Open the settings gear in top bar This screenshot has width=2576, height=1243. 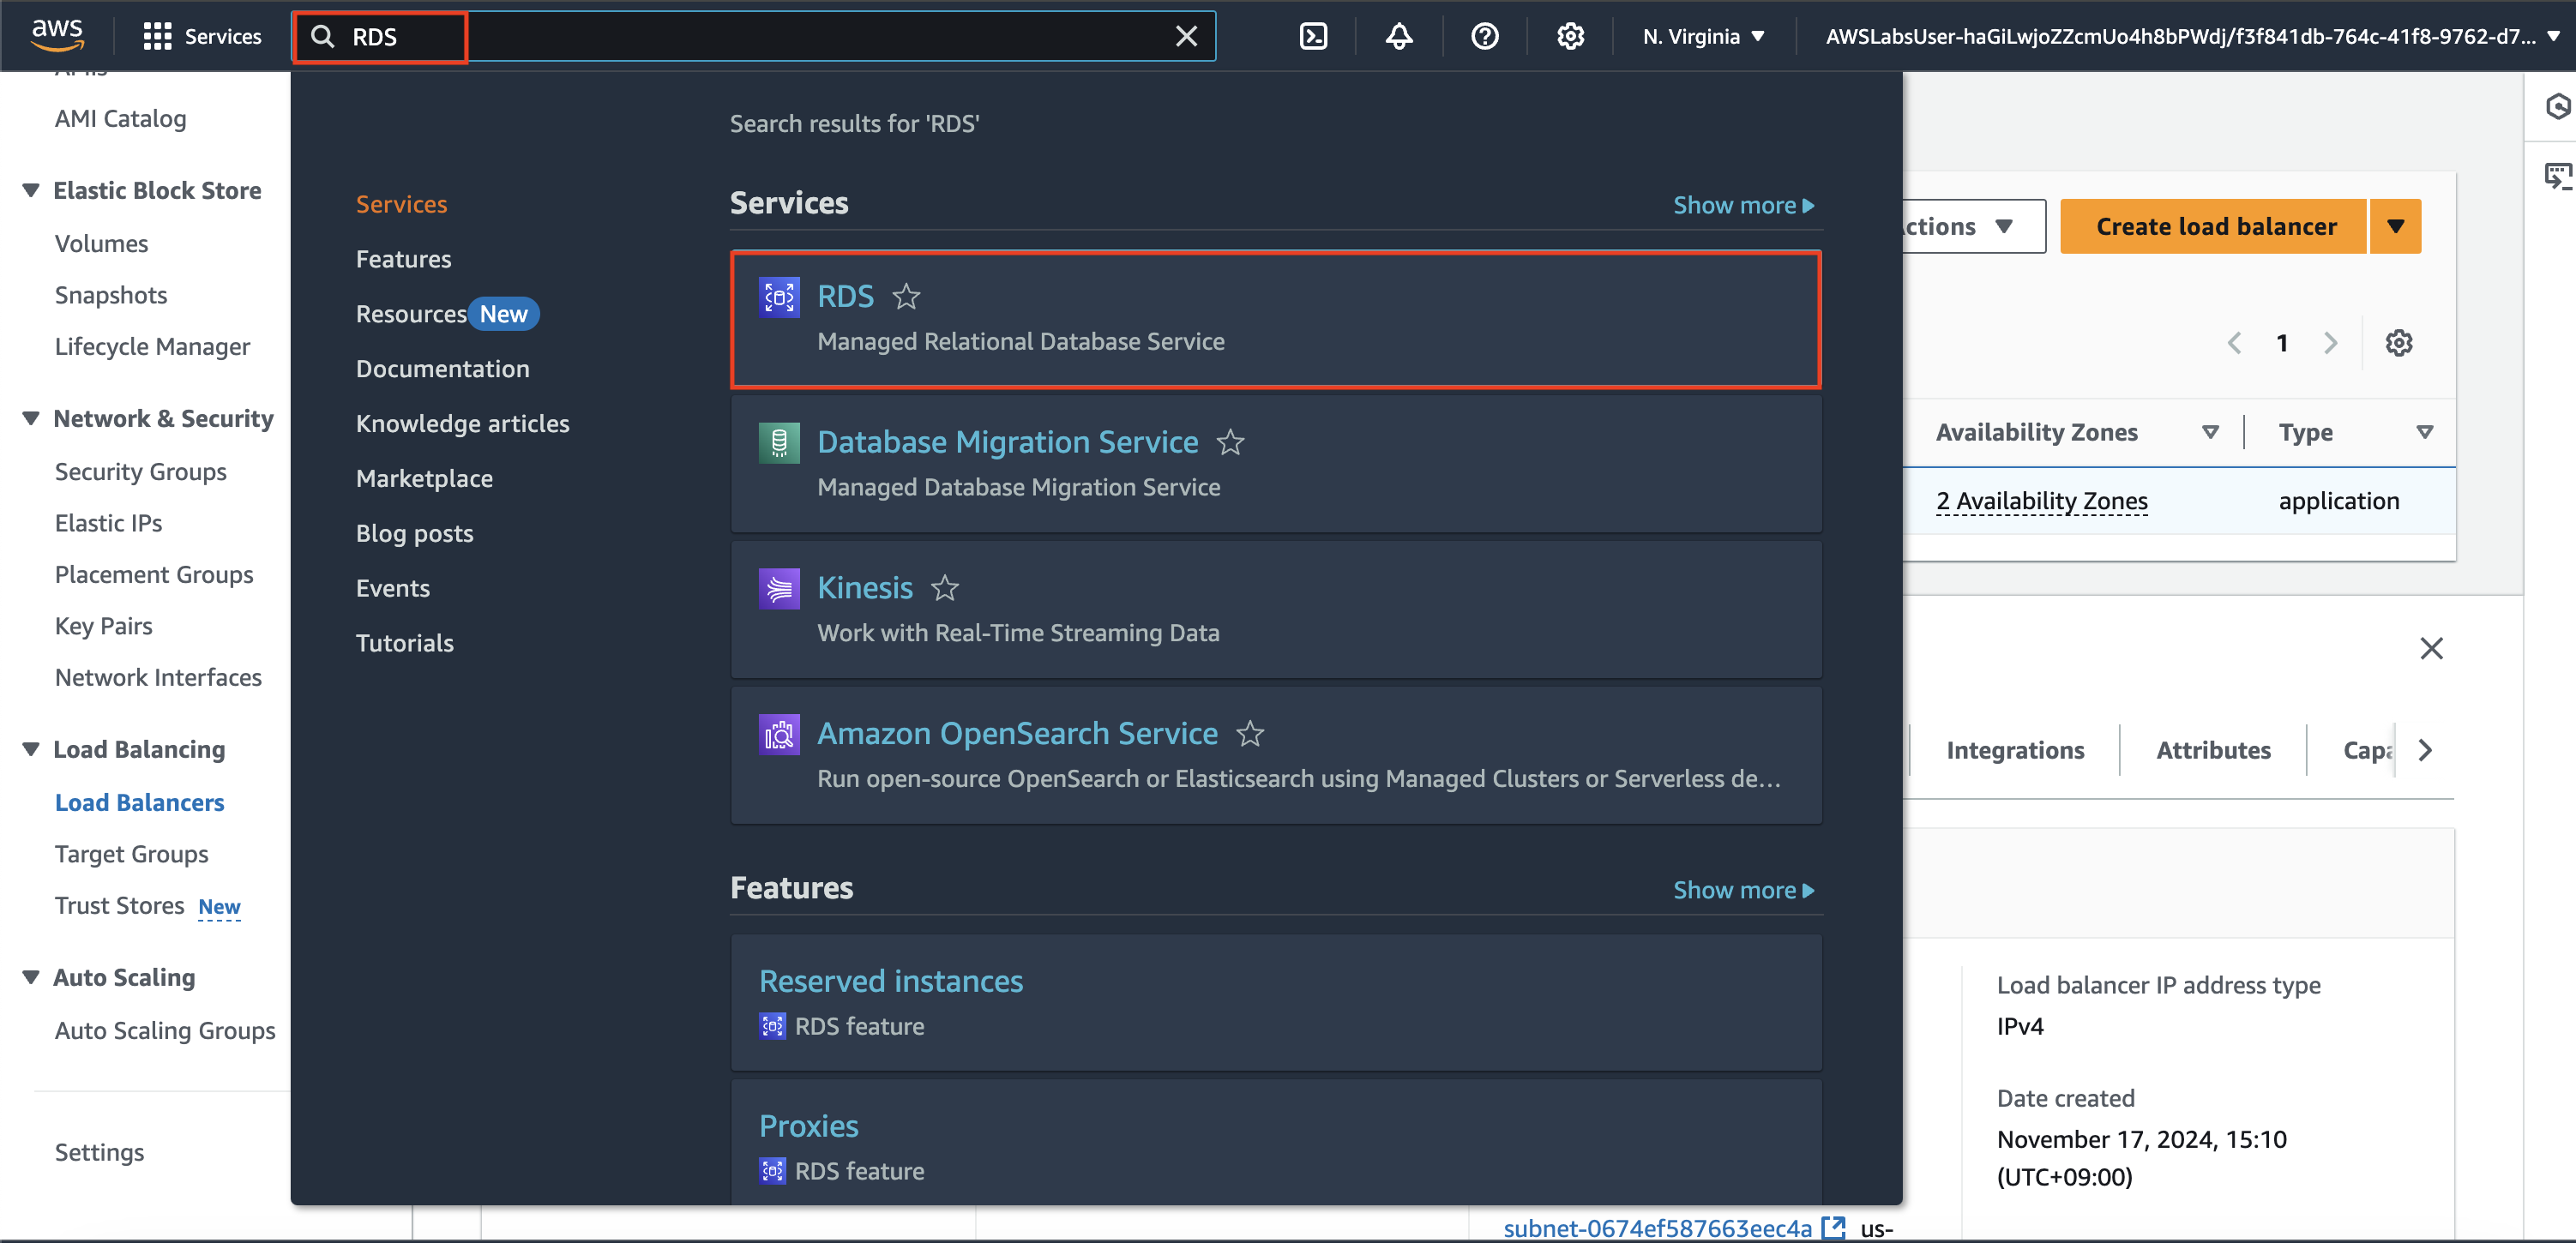(x=1570, y=37)
